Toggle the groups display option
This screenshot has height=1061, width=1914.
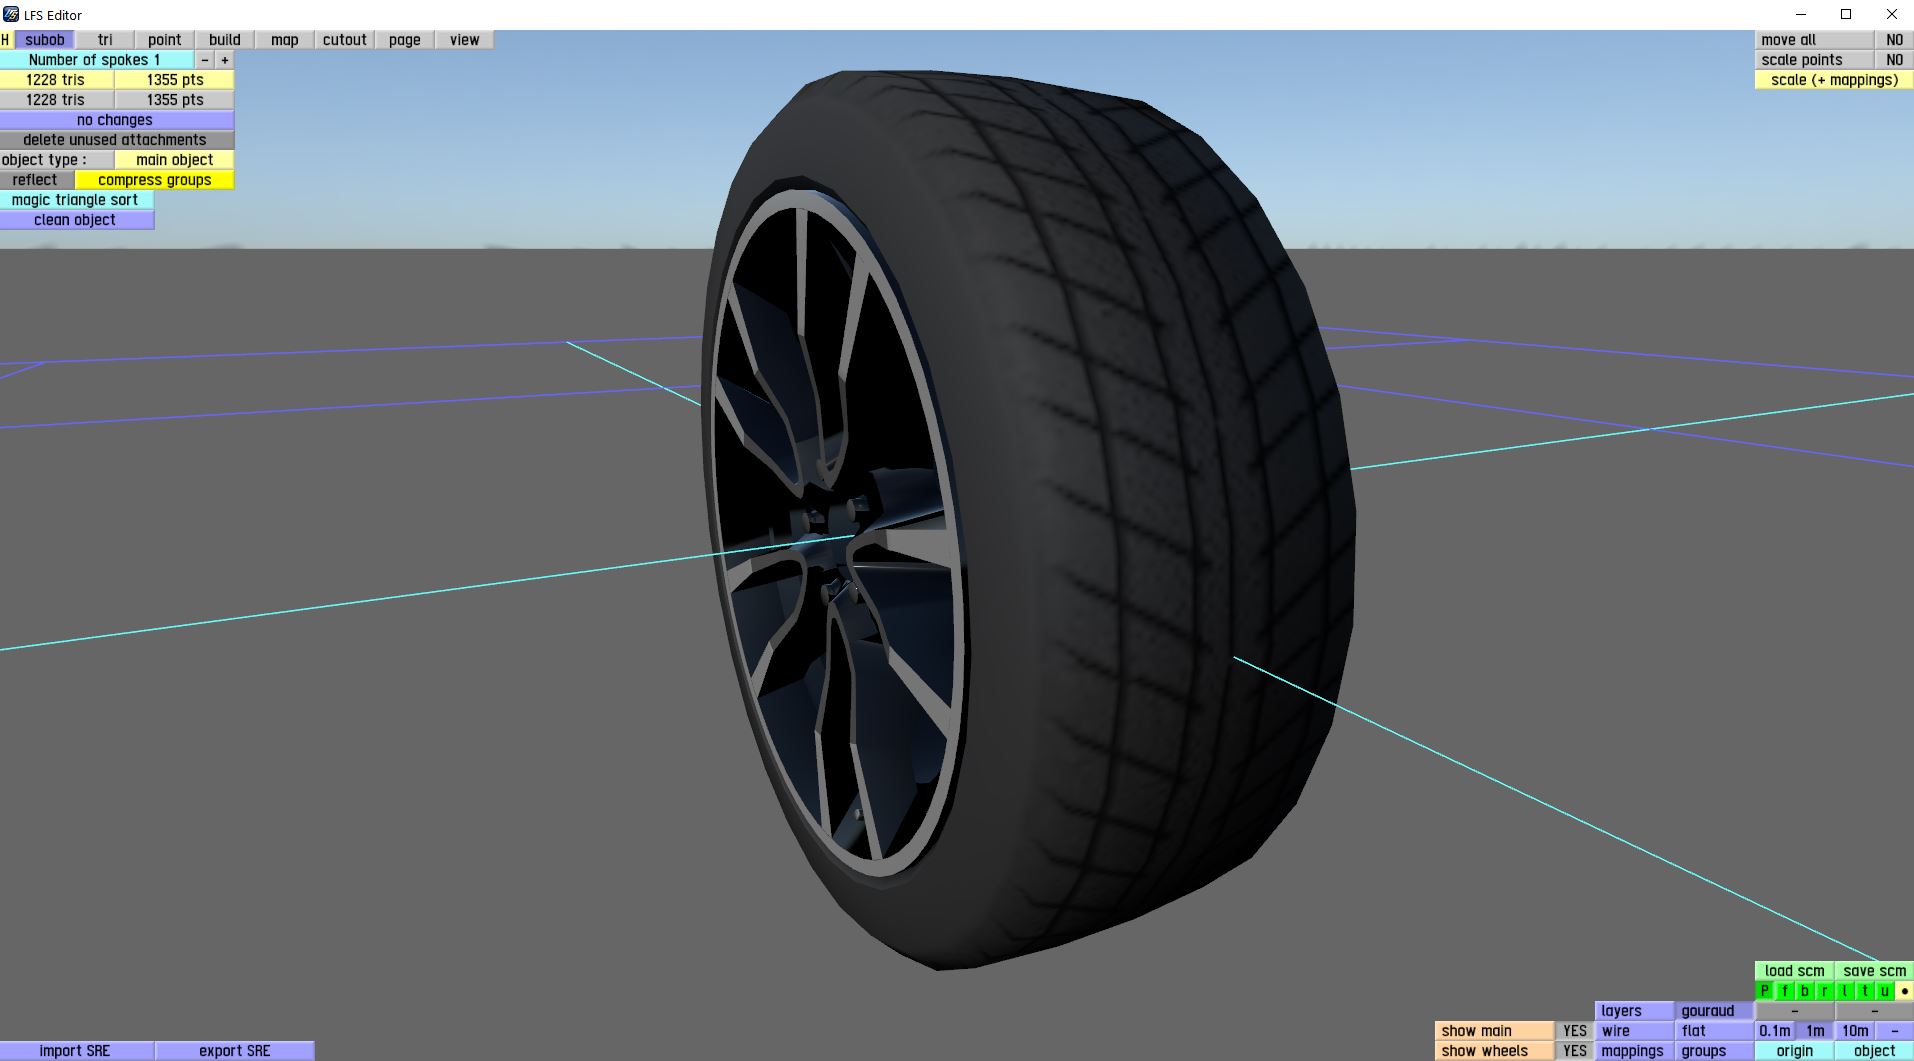point(1715,1051)
